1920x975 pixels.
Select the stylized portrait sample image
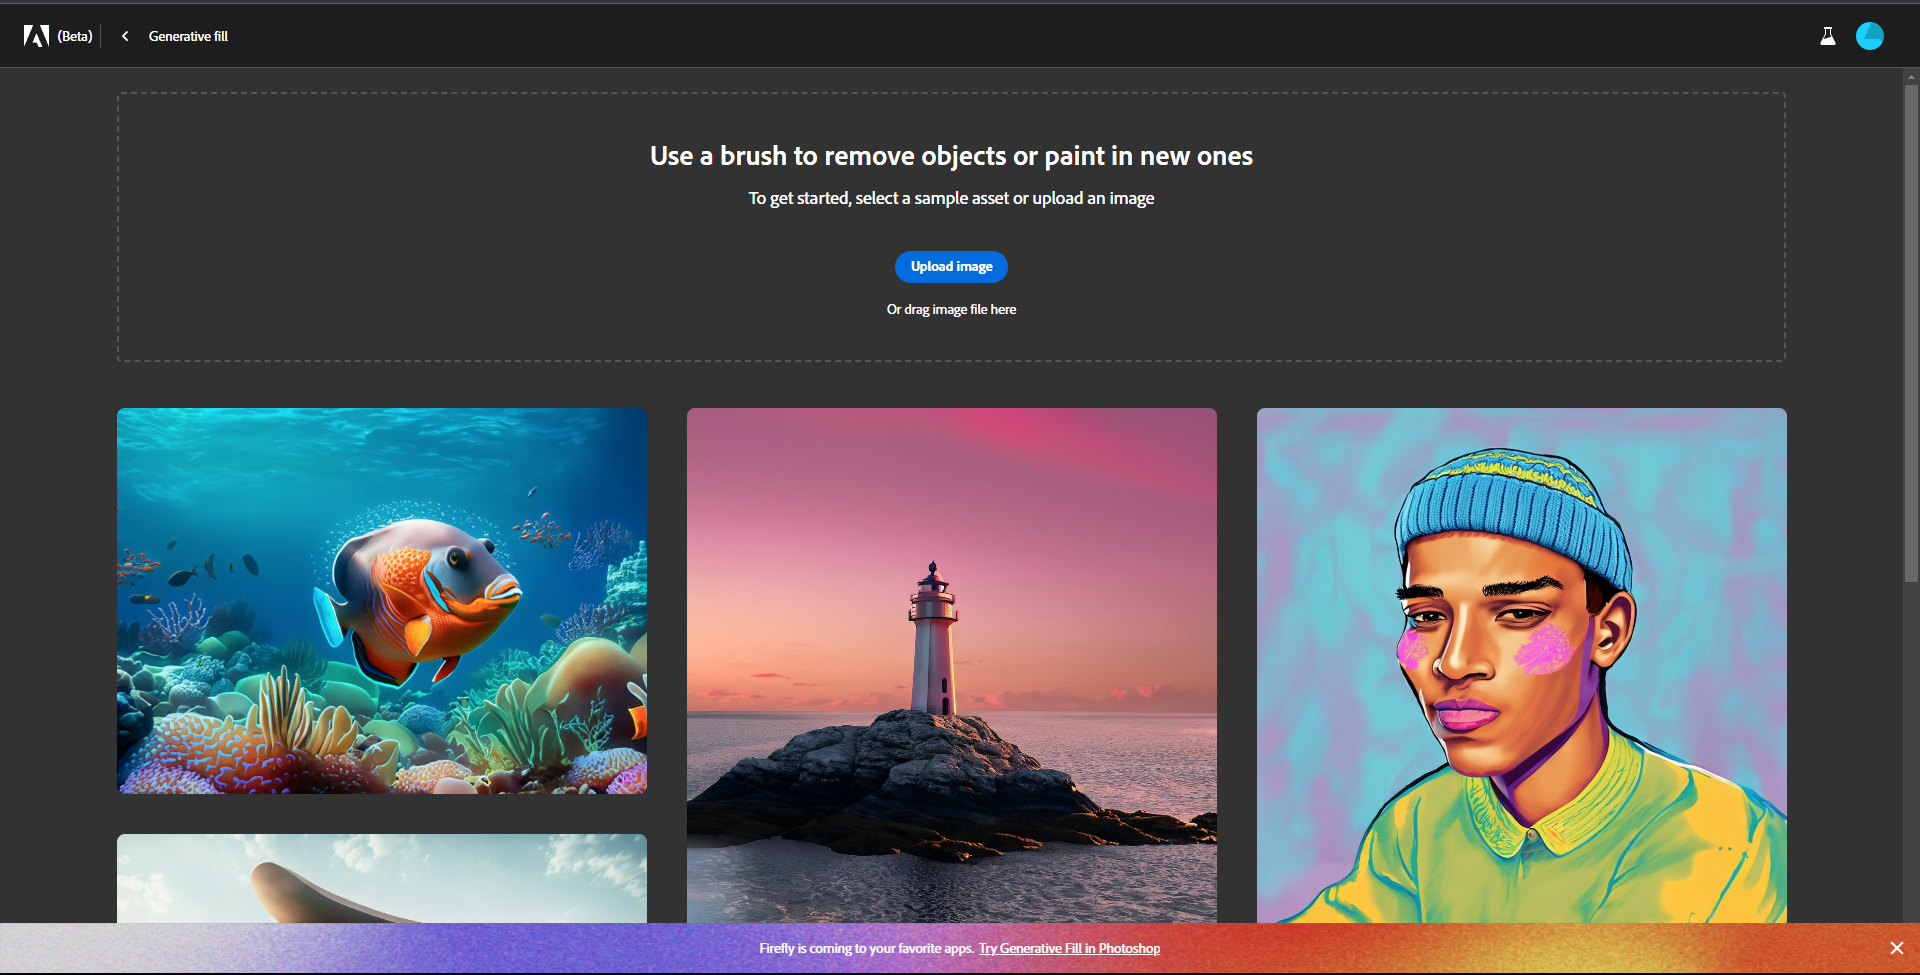(x=1521, y=670)
